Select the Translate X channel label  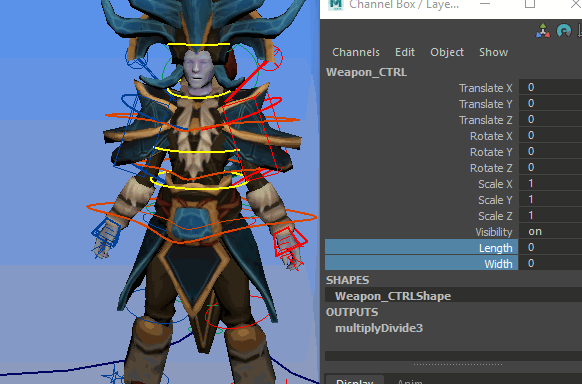click(485, 88)
